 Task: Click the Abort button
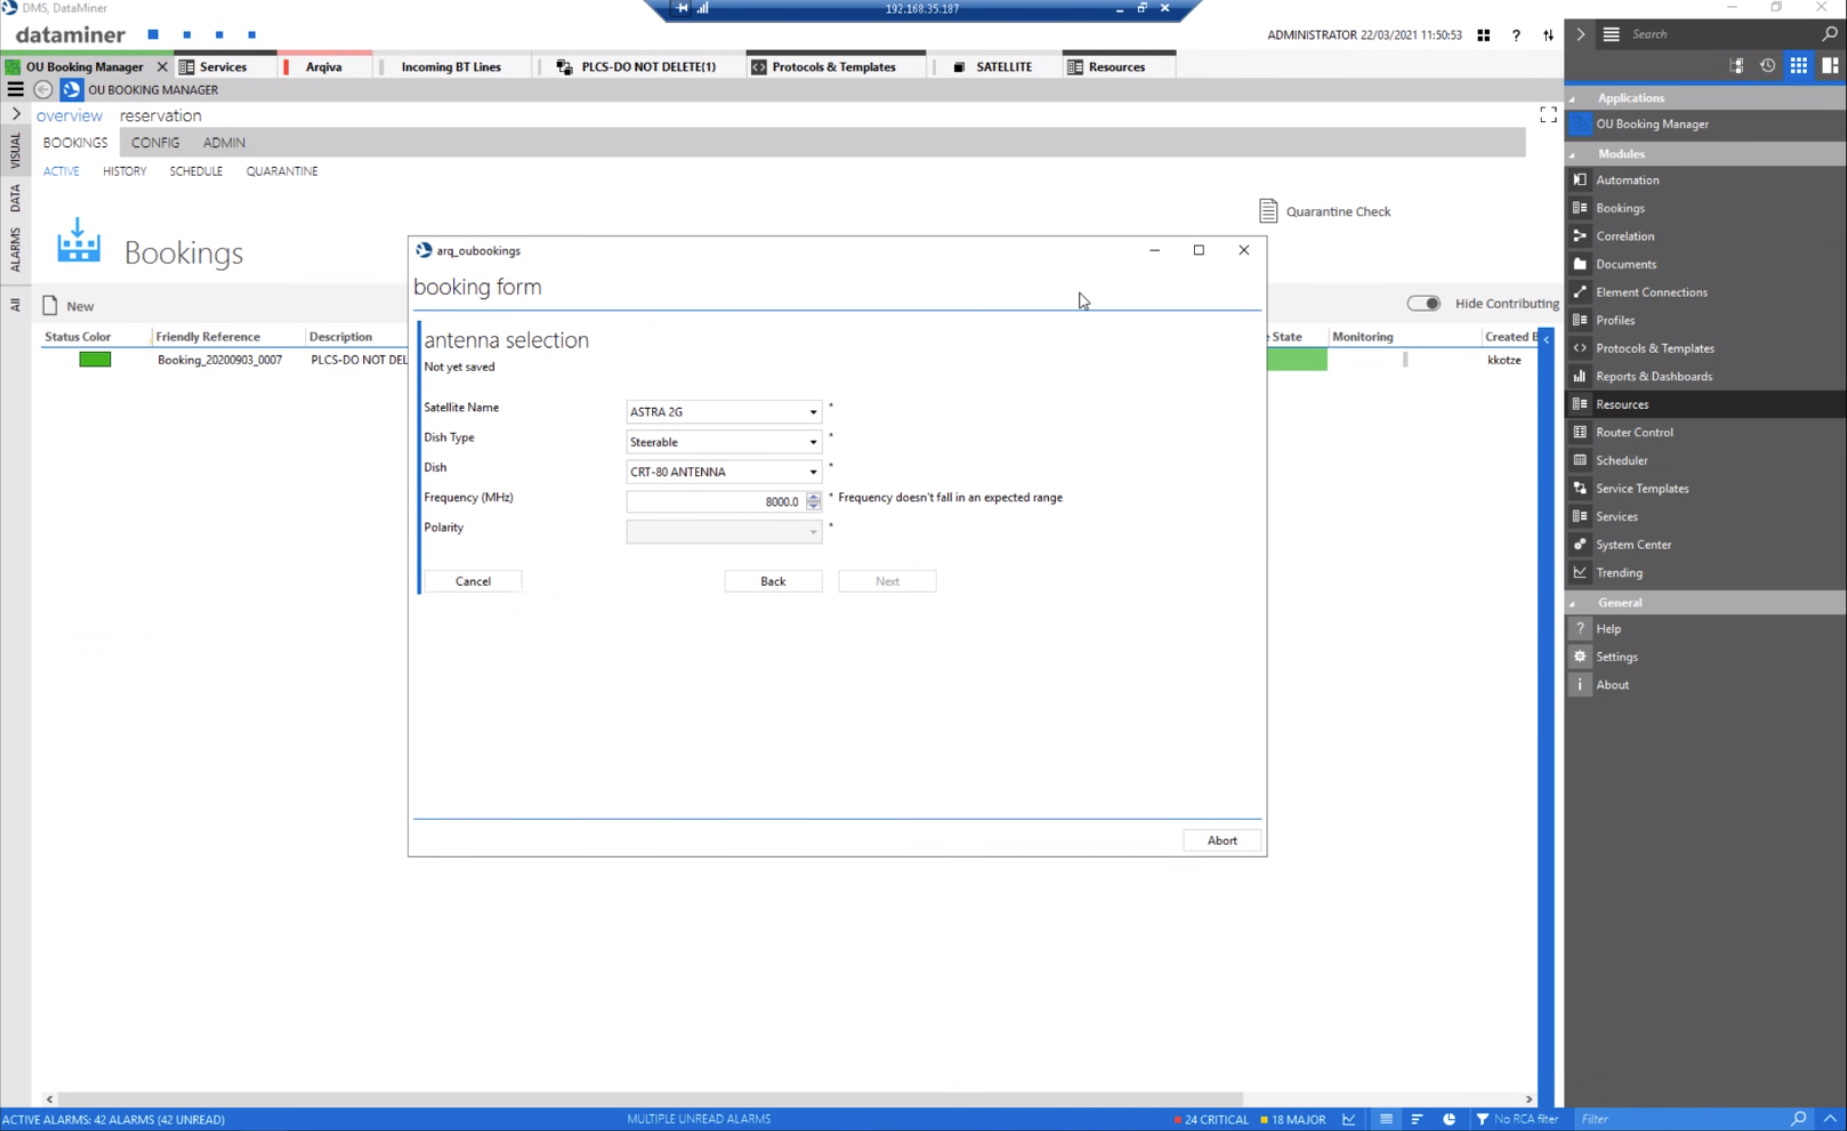1221,840
